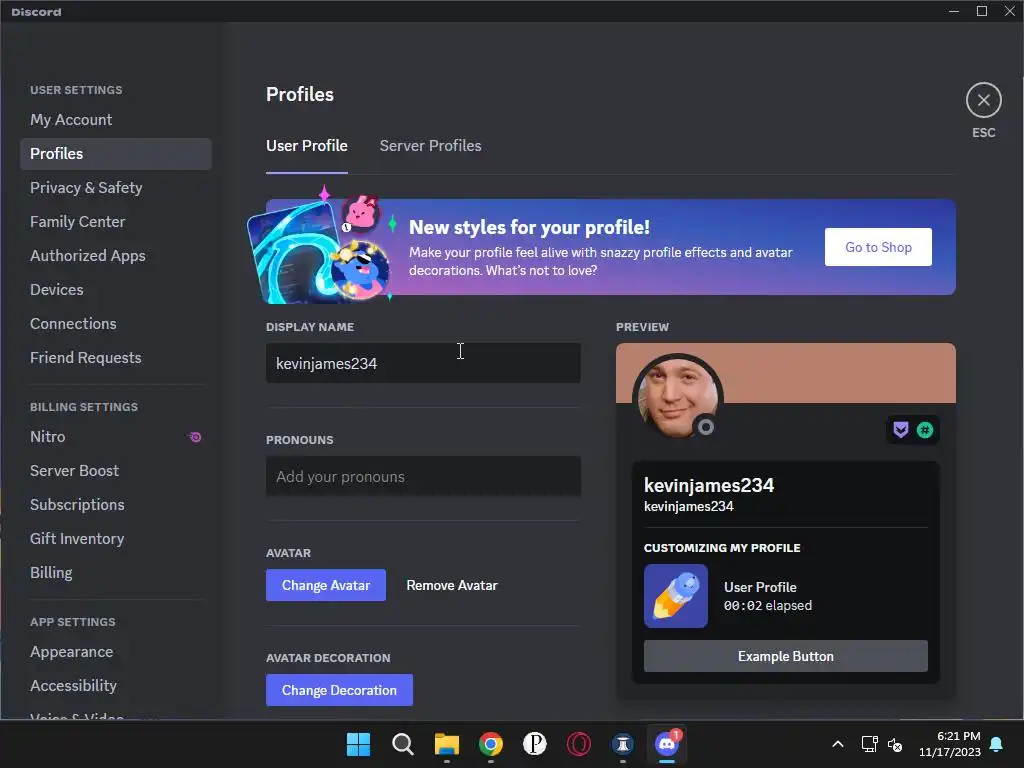Open Privacy & Safety settings
This screenshot has width=1024, height=768.
116,187
